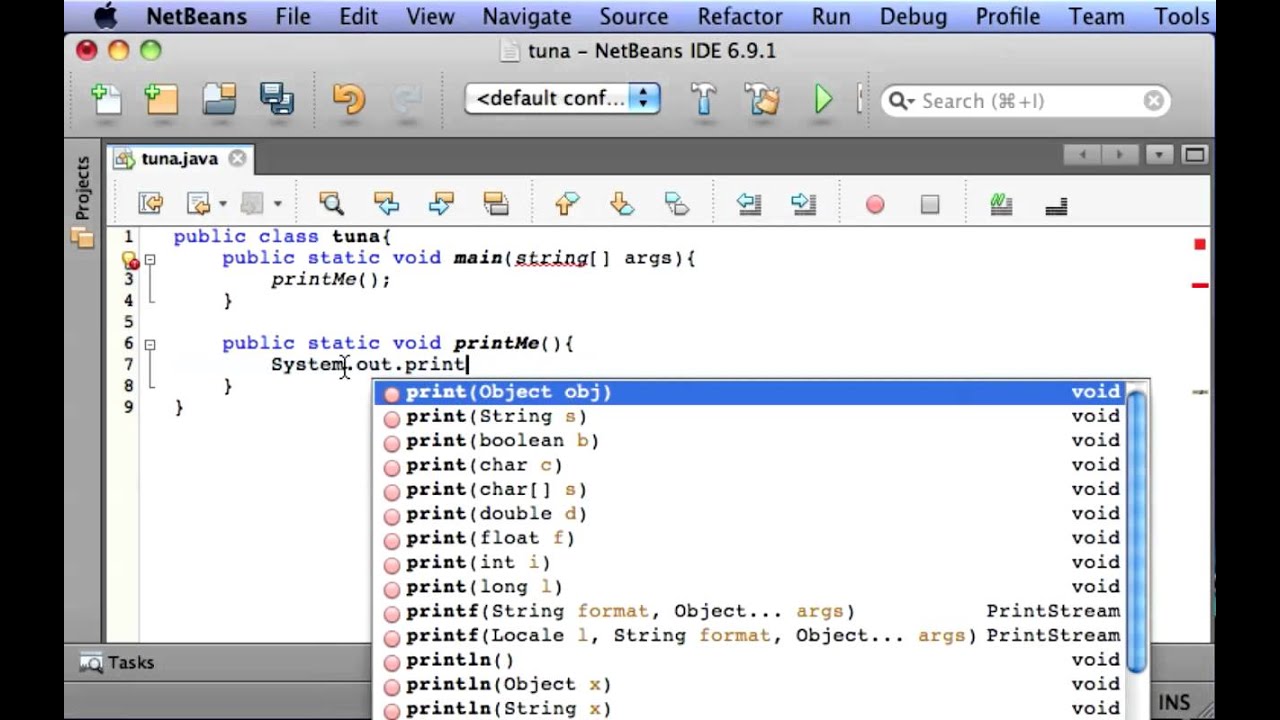Select print(Object obj) completion
This screenshot has height=720, width=1280.
coord(751,392)
